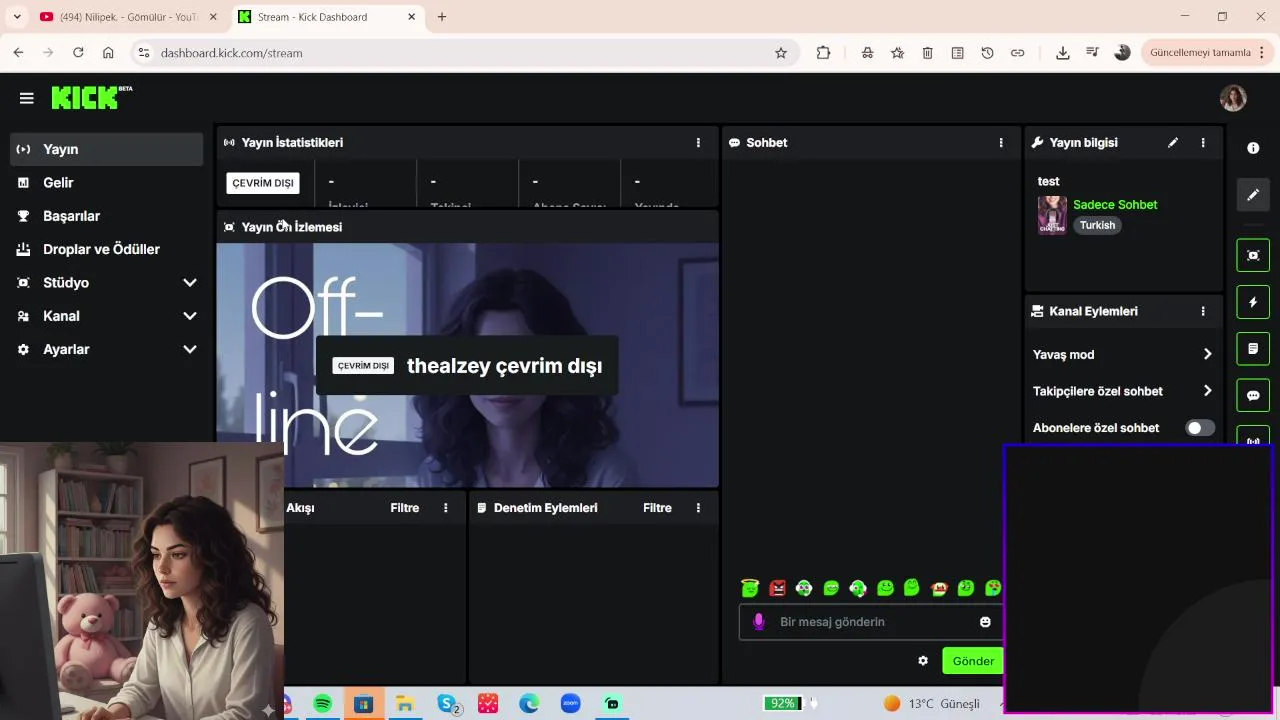Image resolution: width=1280 pixels, height=720 pixels.
Task: Click the 13°C Güneşli weather widget
Action: click(932, 704)
